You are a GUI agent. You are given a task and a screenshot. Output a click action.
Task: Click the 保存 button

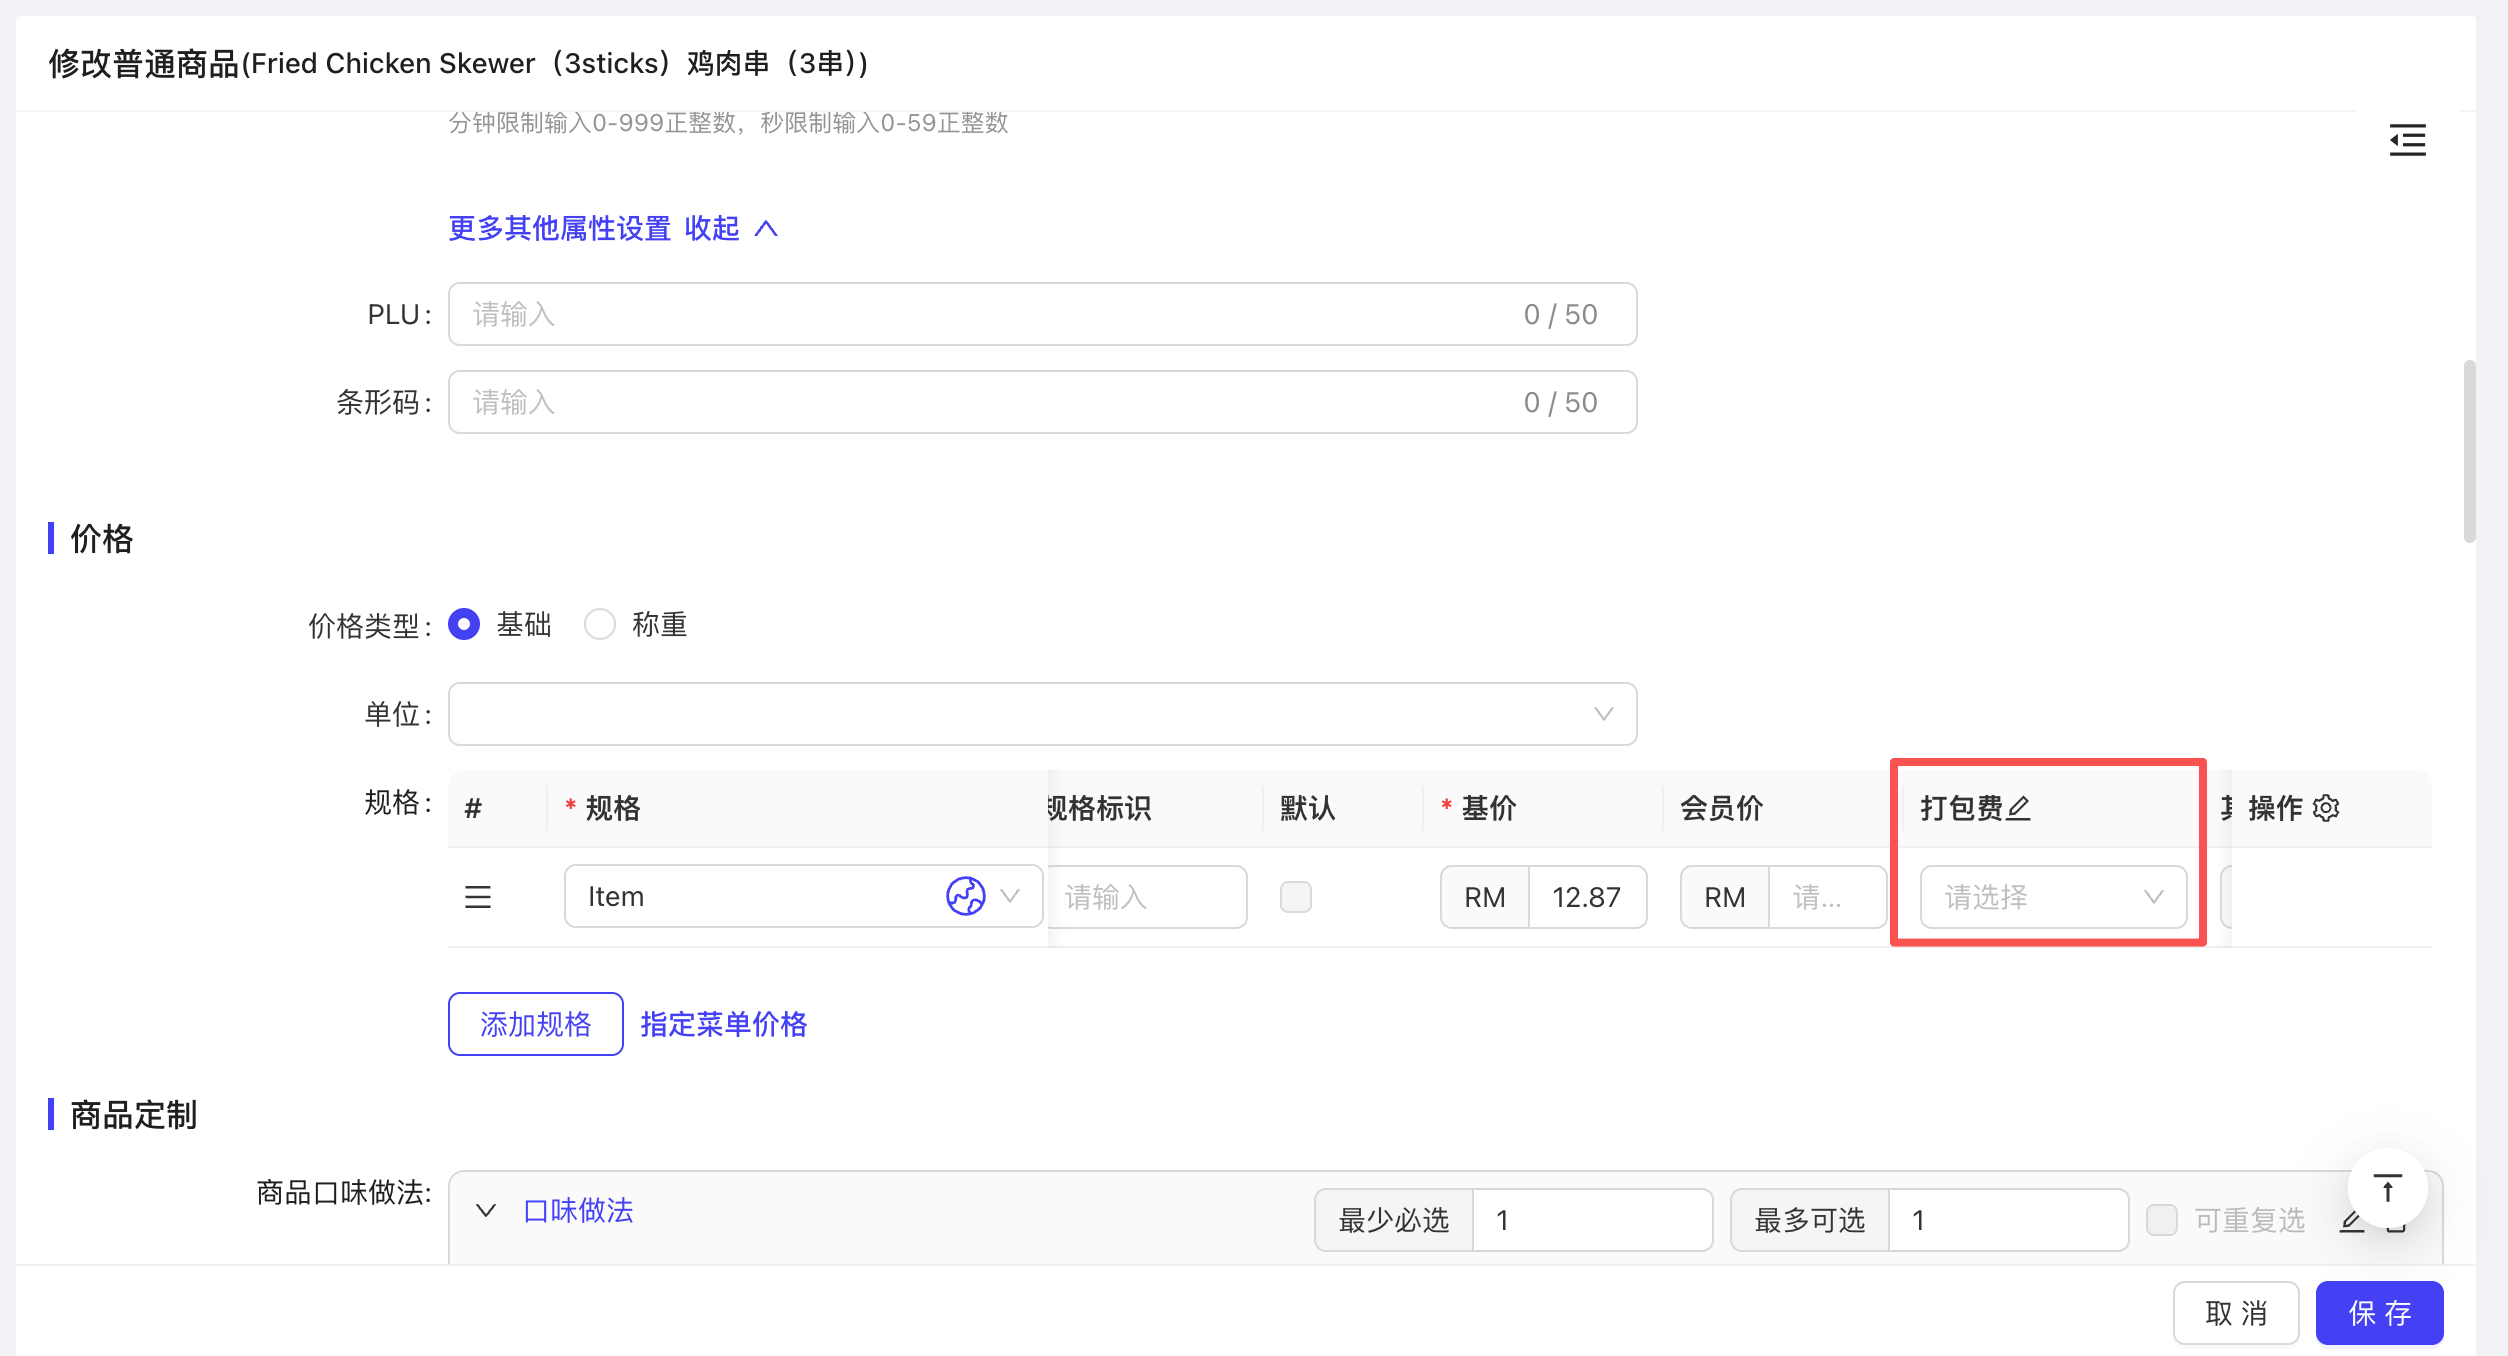click(2379, 1313)
